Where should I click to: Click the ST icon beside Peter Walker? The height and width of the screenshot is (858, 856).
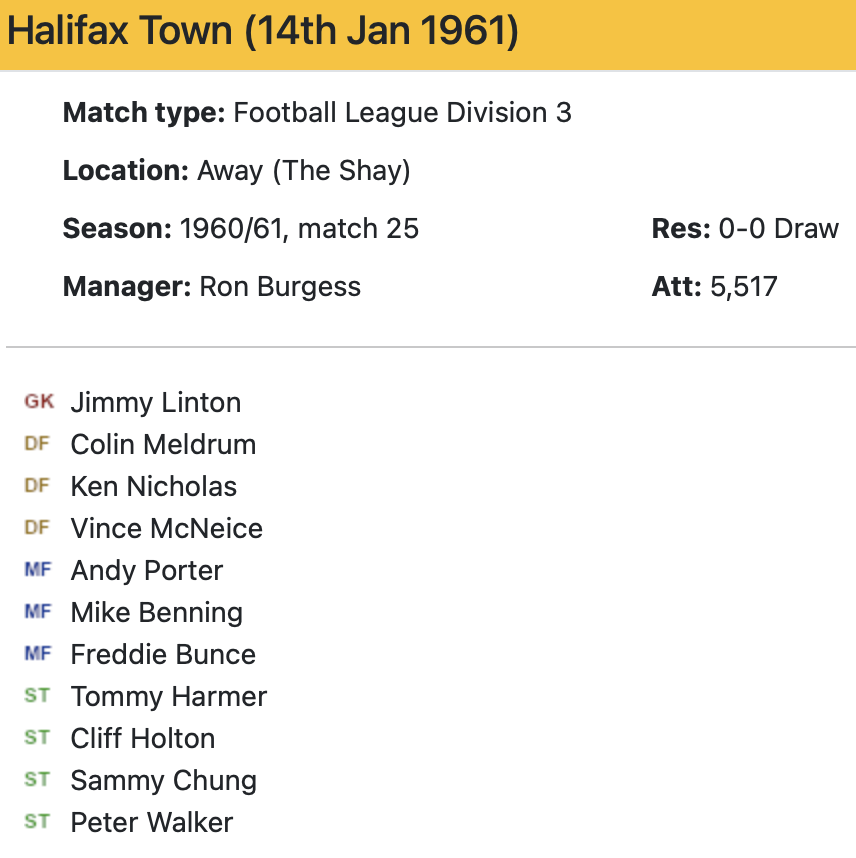(37, 822)
